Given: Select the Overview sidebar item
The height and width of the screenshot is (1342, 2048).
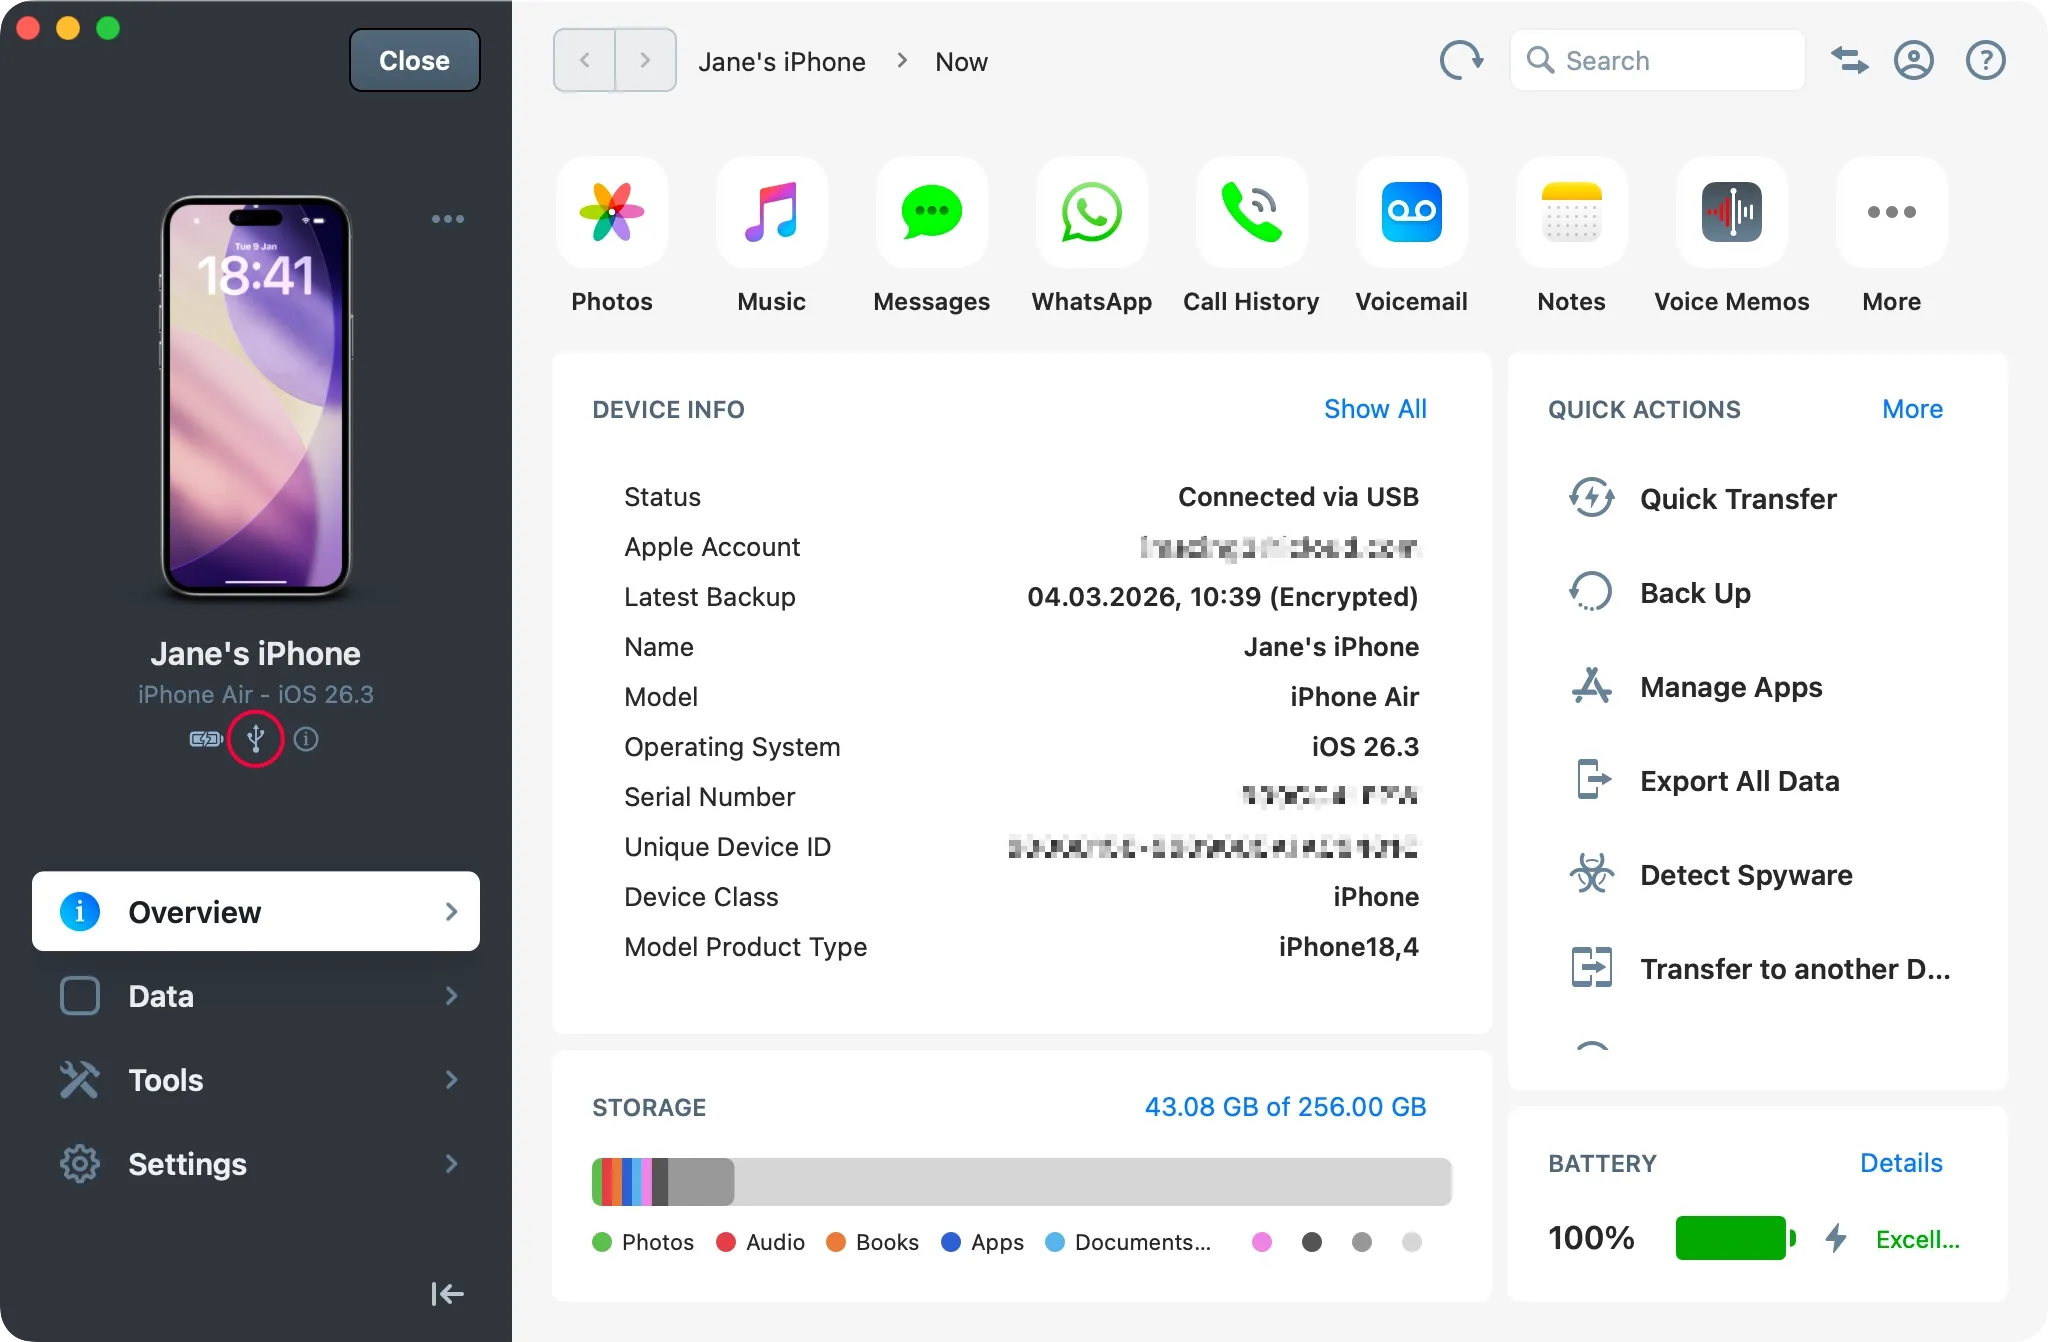Looking at the screenshot, I should tap(255, 911).
